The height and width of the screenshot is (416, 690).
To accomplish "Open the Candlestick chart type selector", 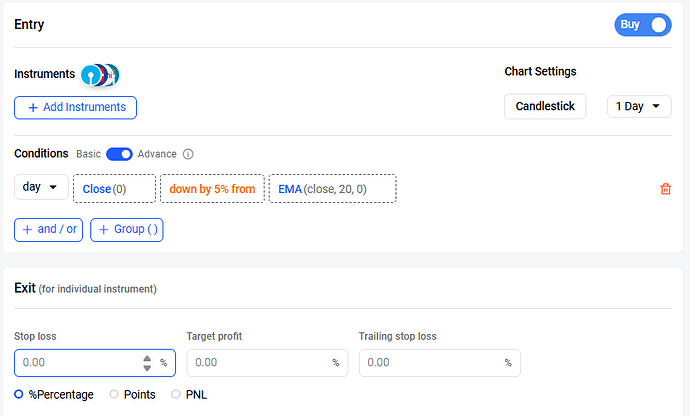I will coord(545,107).
